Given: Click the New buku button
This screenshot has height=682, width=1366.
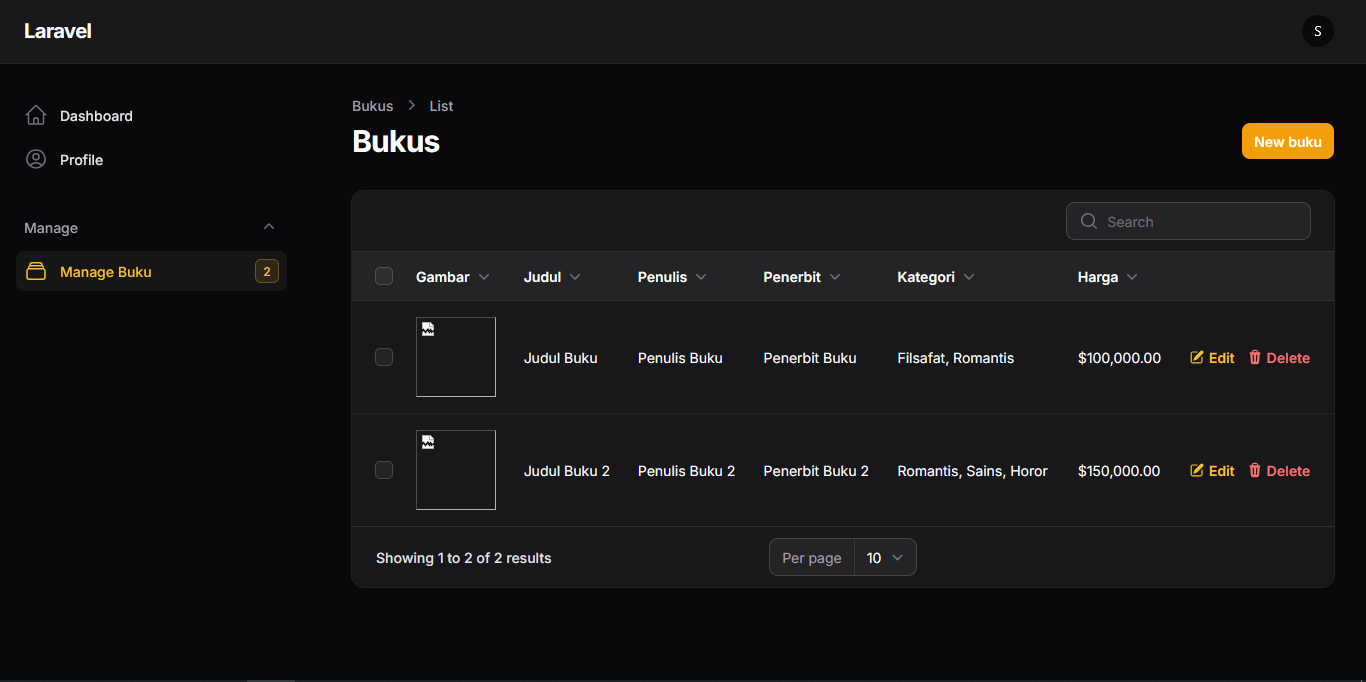Looking at the screenshot, I should click(1287, 142).
